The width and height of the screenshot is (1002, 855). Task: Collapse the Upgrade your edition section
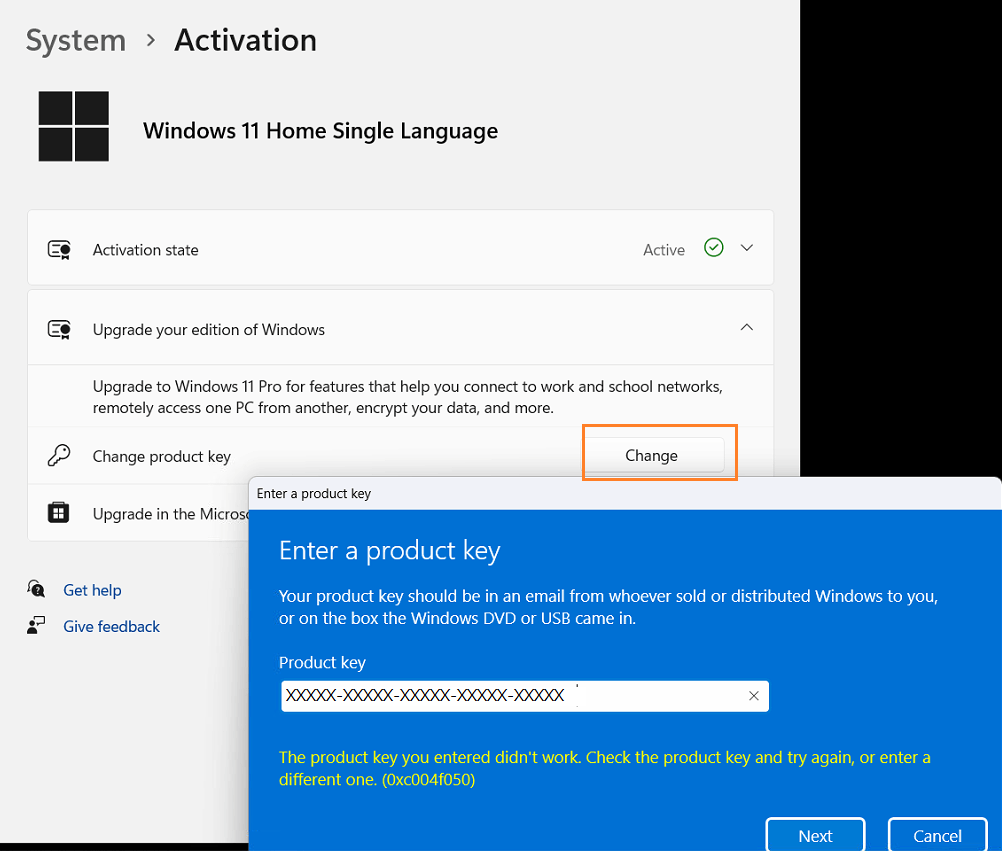[746, 327]
